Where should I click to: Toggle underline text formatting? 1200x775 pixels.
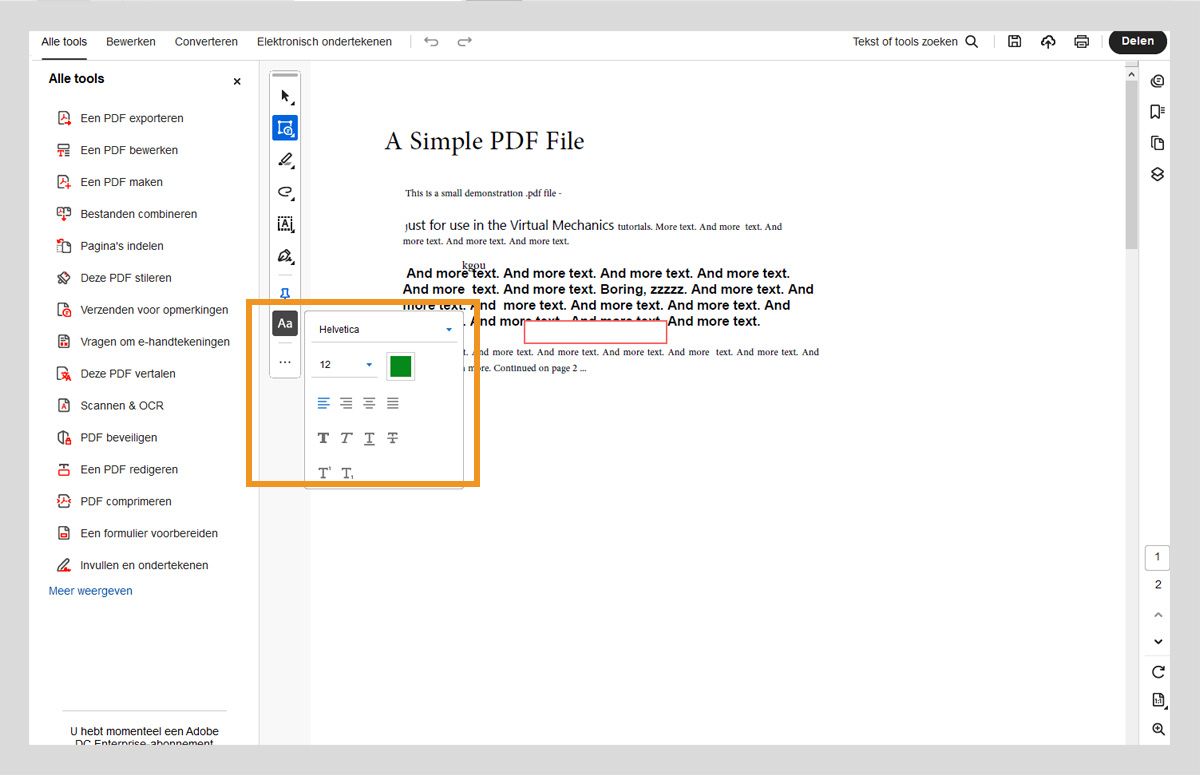369,438
